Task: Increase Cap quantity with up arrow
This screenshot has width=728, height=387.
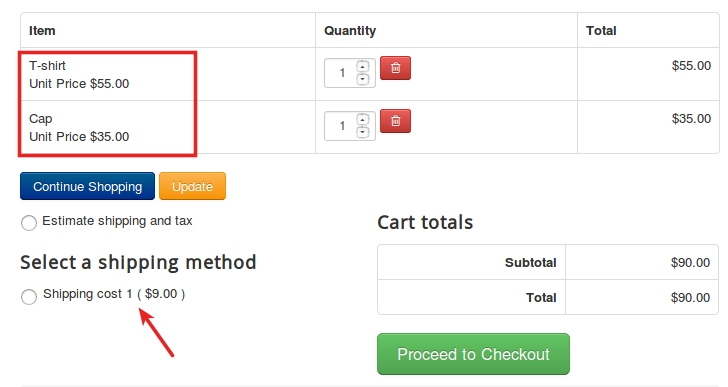Action: (x=363, y=119)
